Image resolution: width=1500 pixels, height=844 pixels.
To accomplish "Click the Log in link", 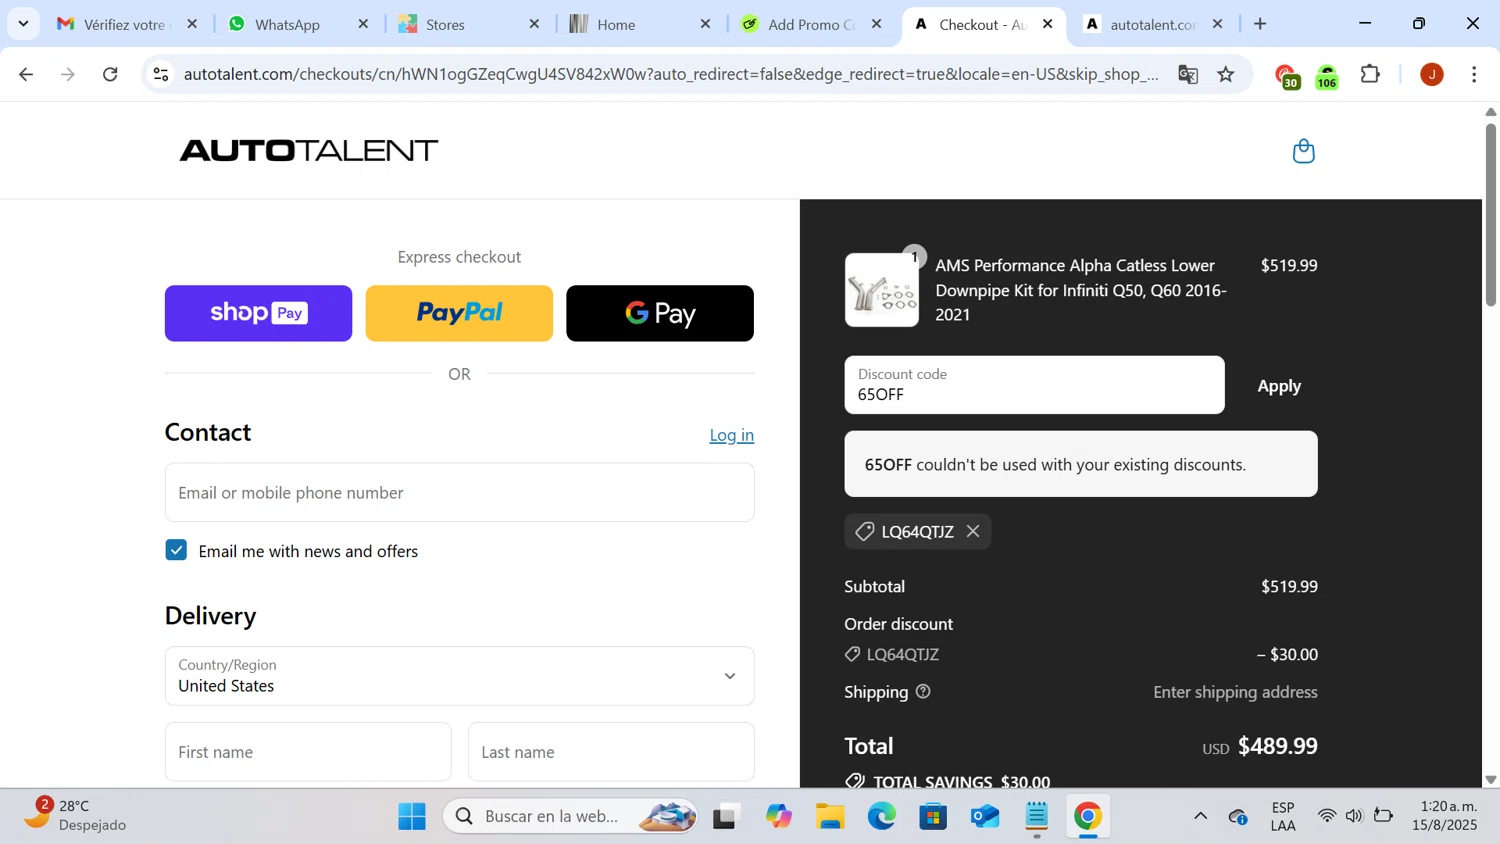I will [732, 435].
